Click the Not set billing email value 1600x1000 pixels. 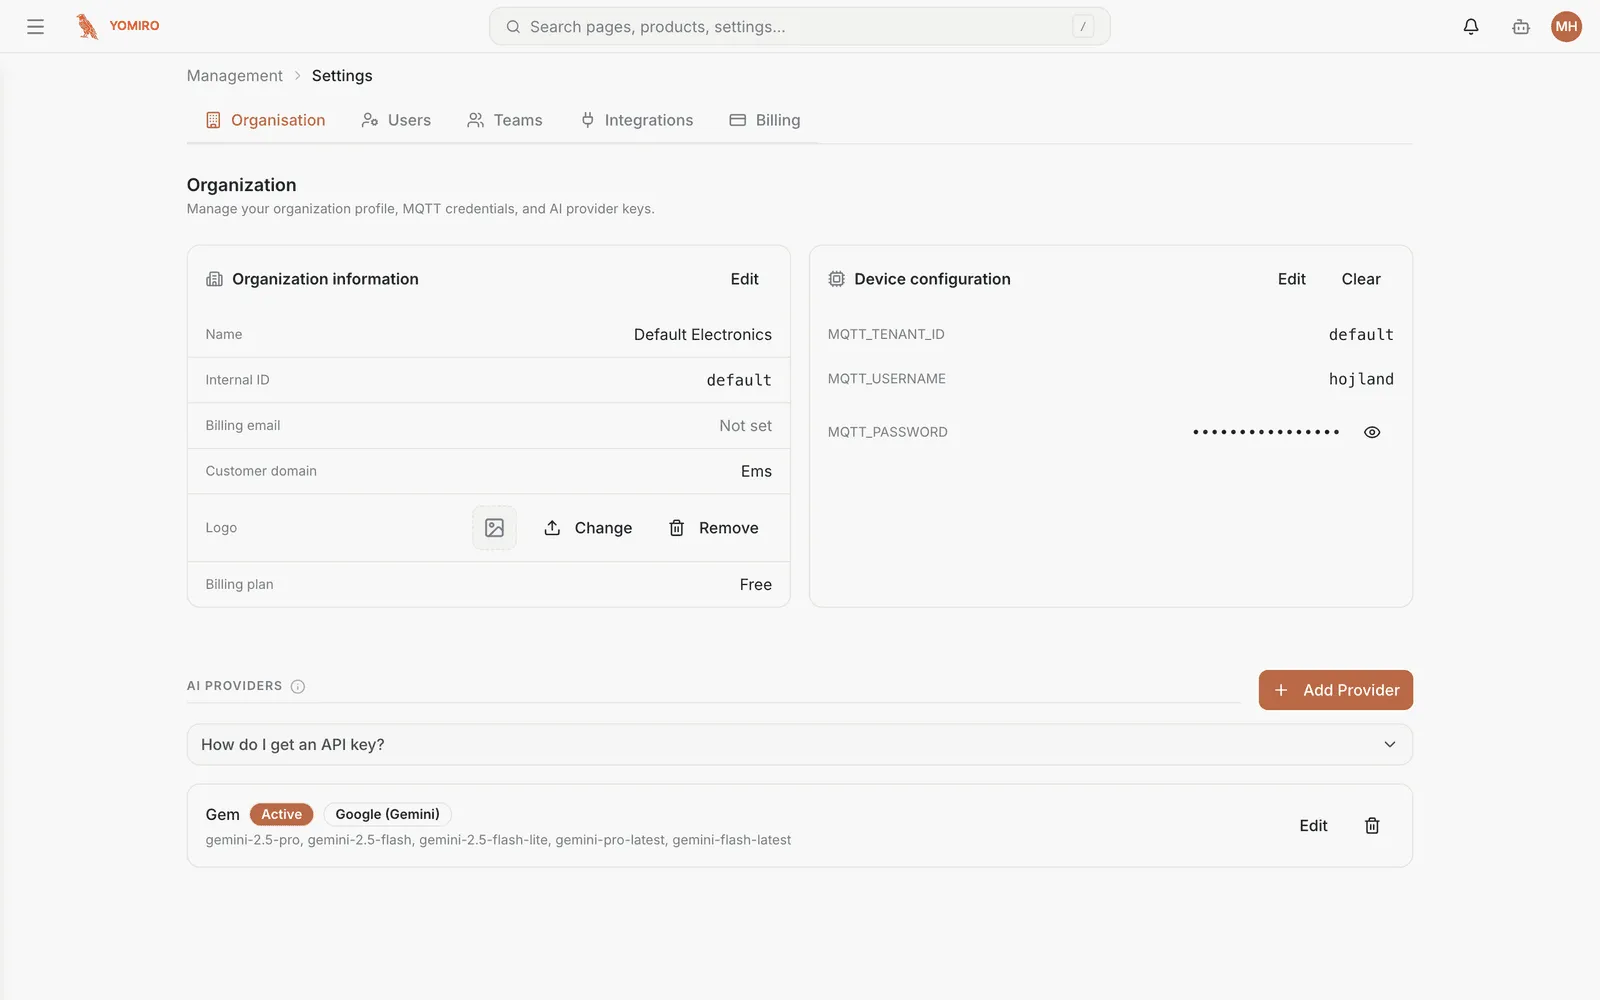(x=745, y=426)
